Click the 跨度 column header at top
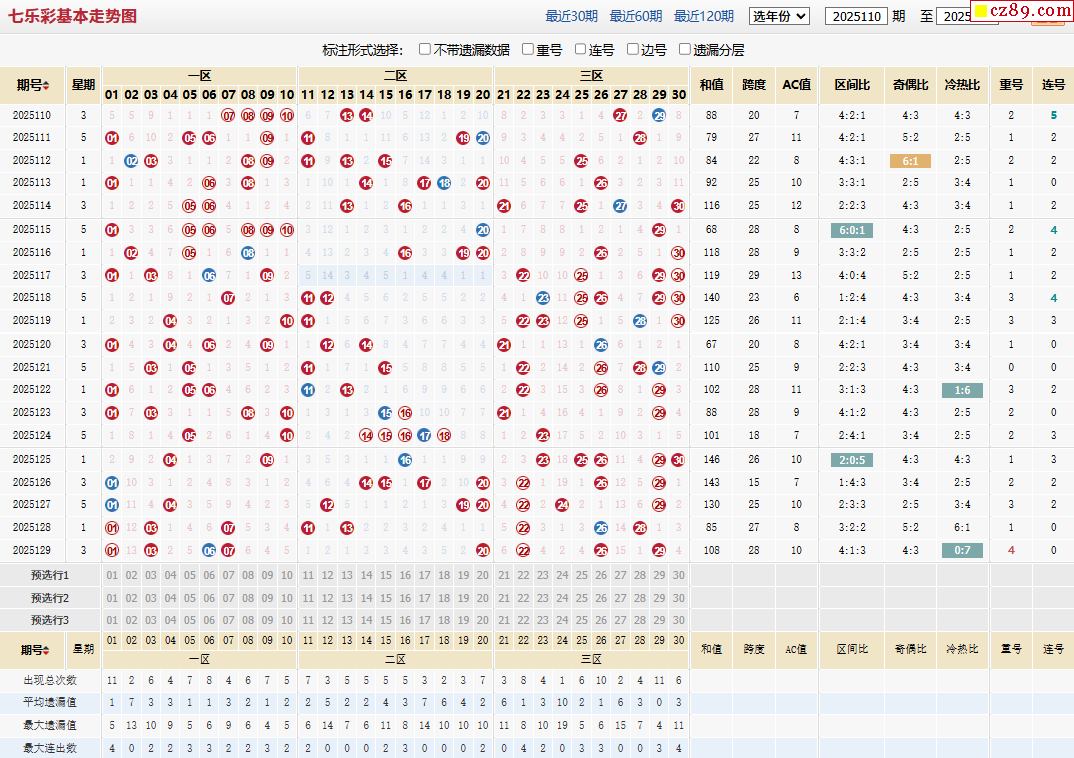The height and width of the screenshot is (758, 1074). 753,85
